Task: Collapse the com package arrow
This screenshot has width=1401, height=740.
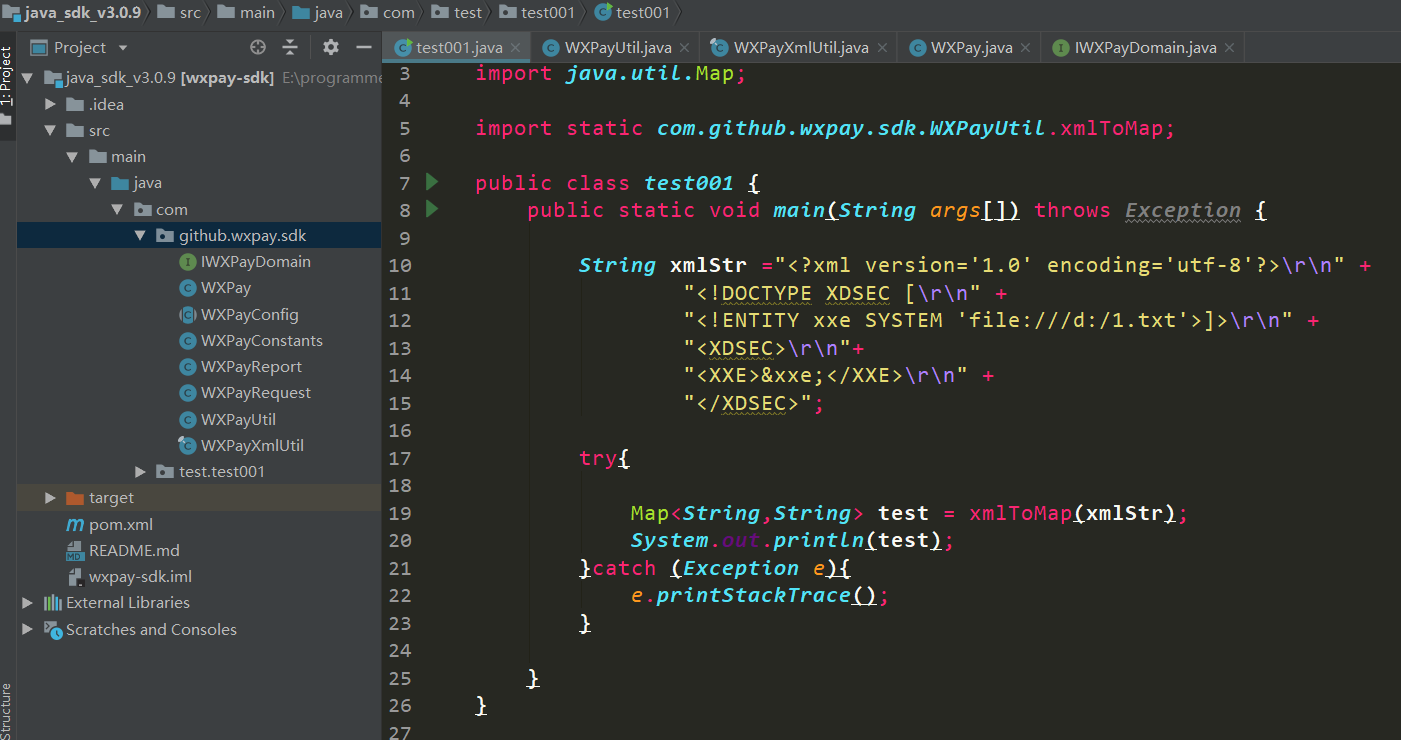Action: (x=117, y=209)
